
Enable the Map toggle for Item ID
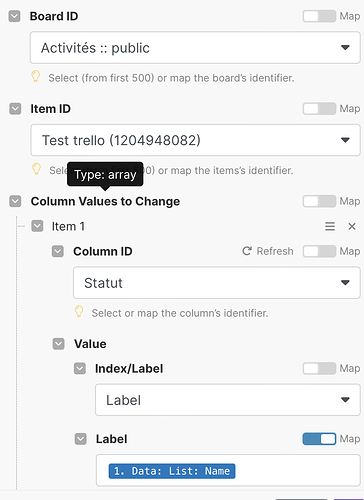(319, 109)
